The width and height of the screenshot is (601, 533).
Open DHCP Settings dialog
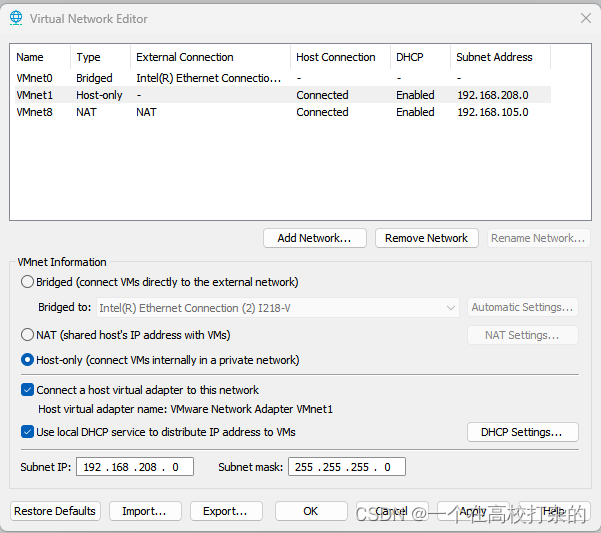click(x=522, y=432)
